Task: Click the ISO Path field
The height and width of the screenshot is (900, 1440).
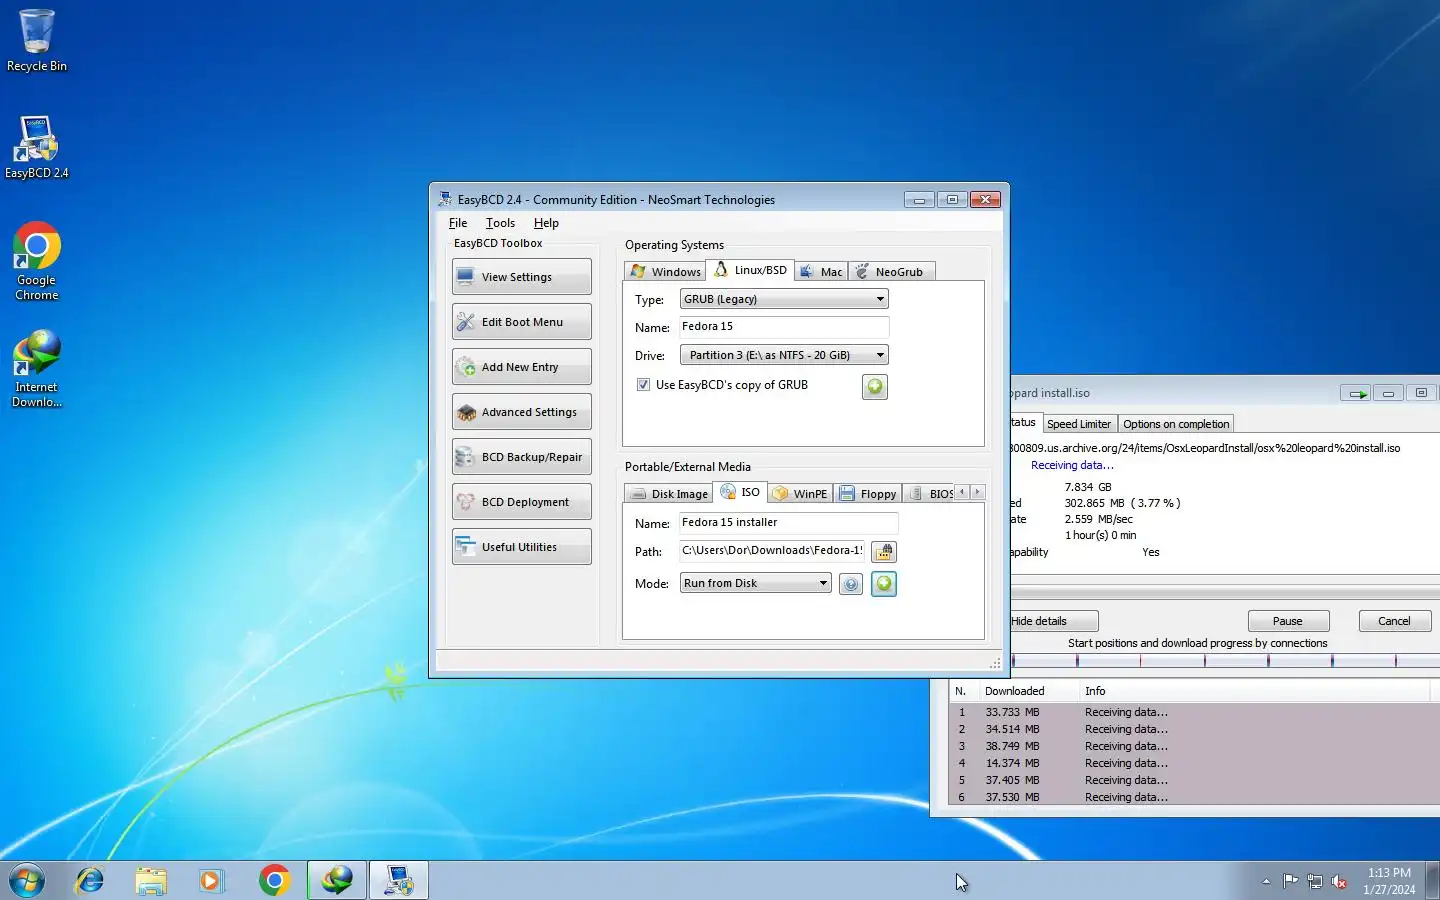Action: coord(772,550)
